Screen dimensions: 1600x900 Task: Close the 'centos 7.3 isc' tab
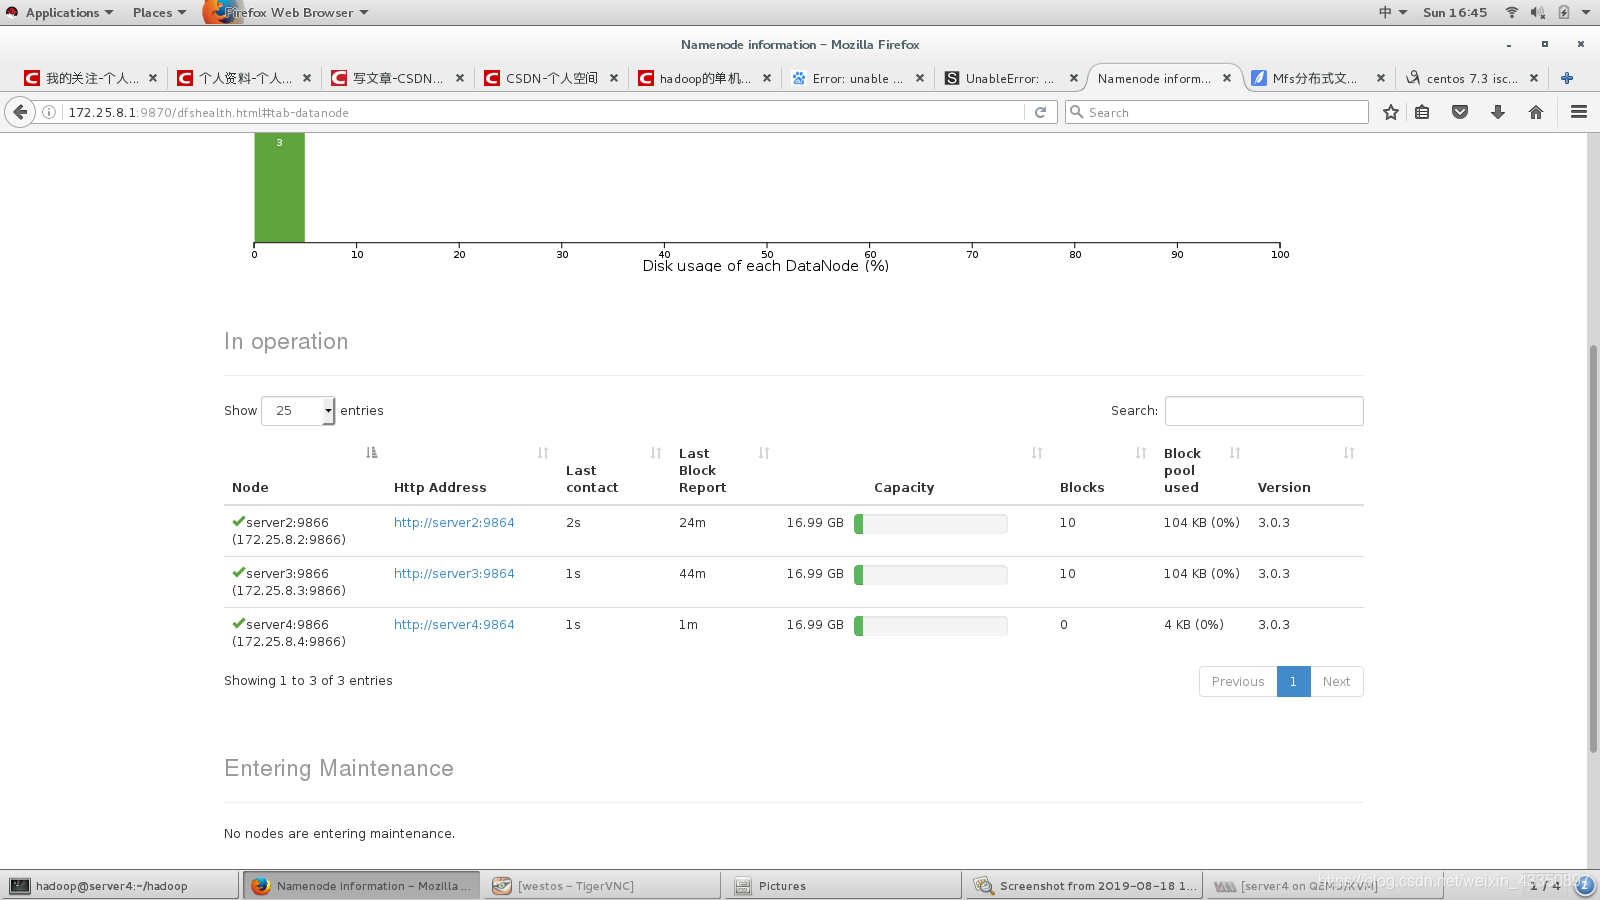coord(1534,78)
